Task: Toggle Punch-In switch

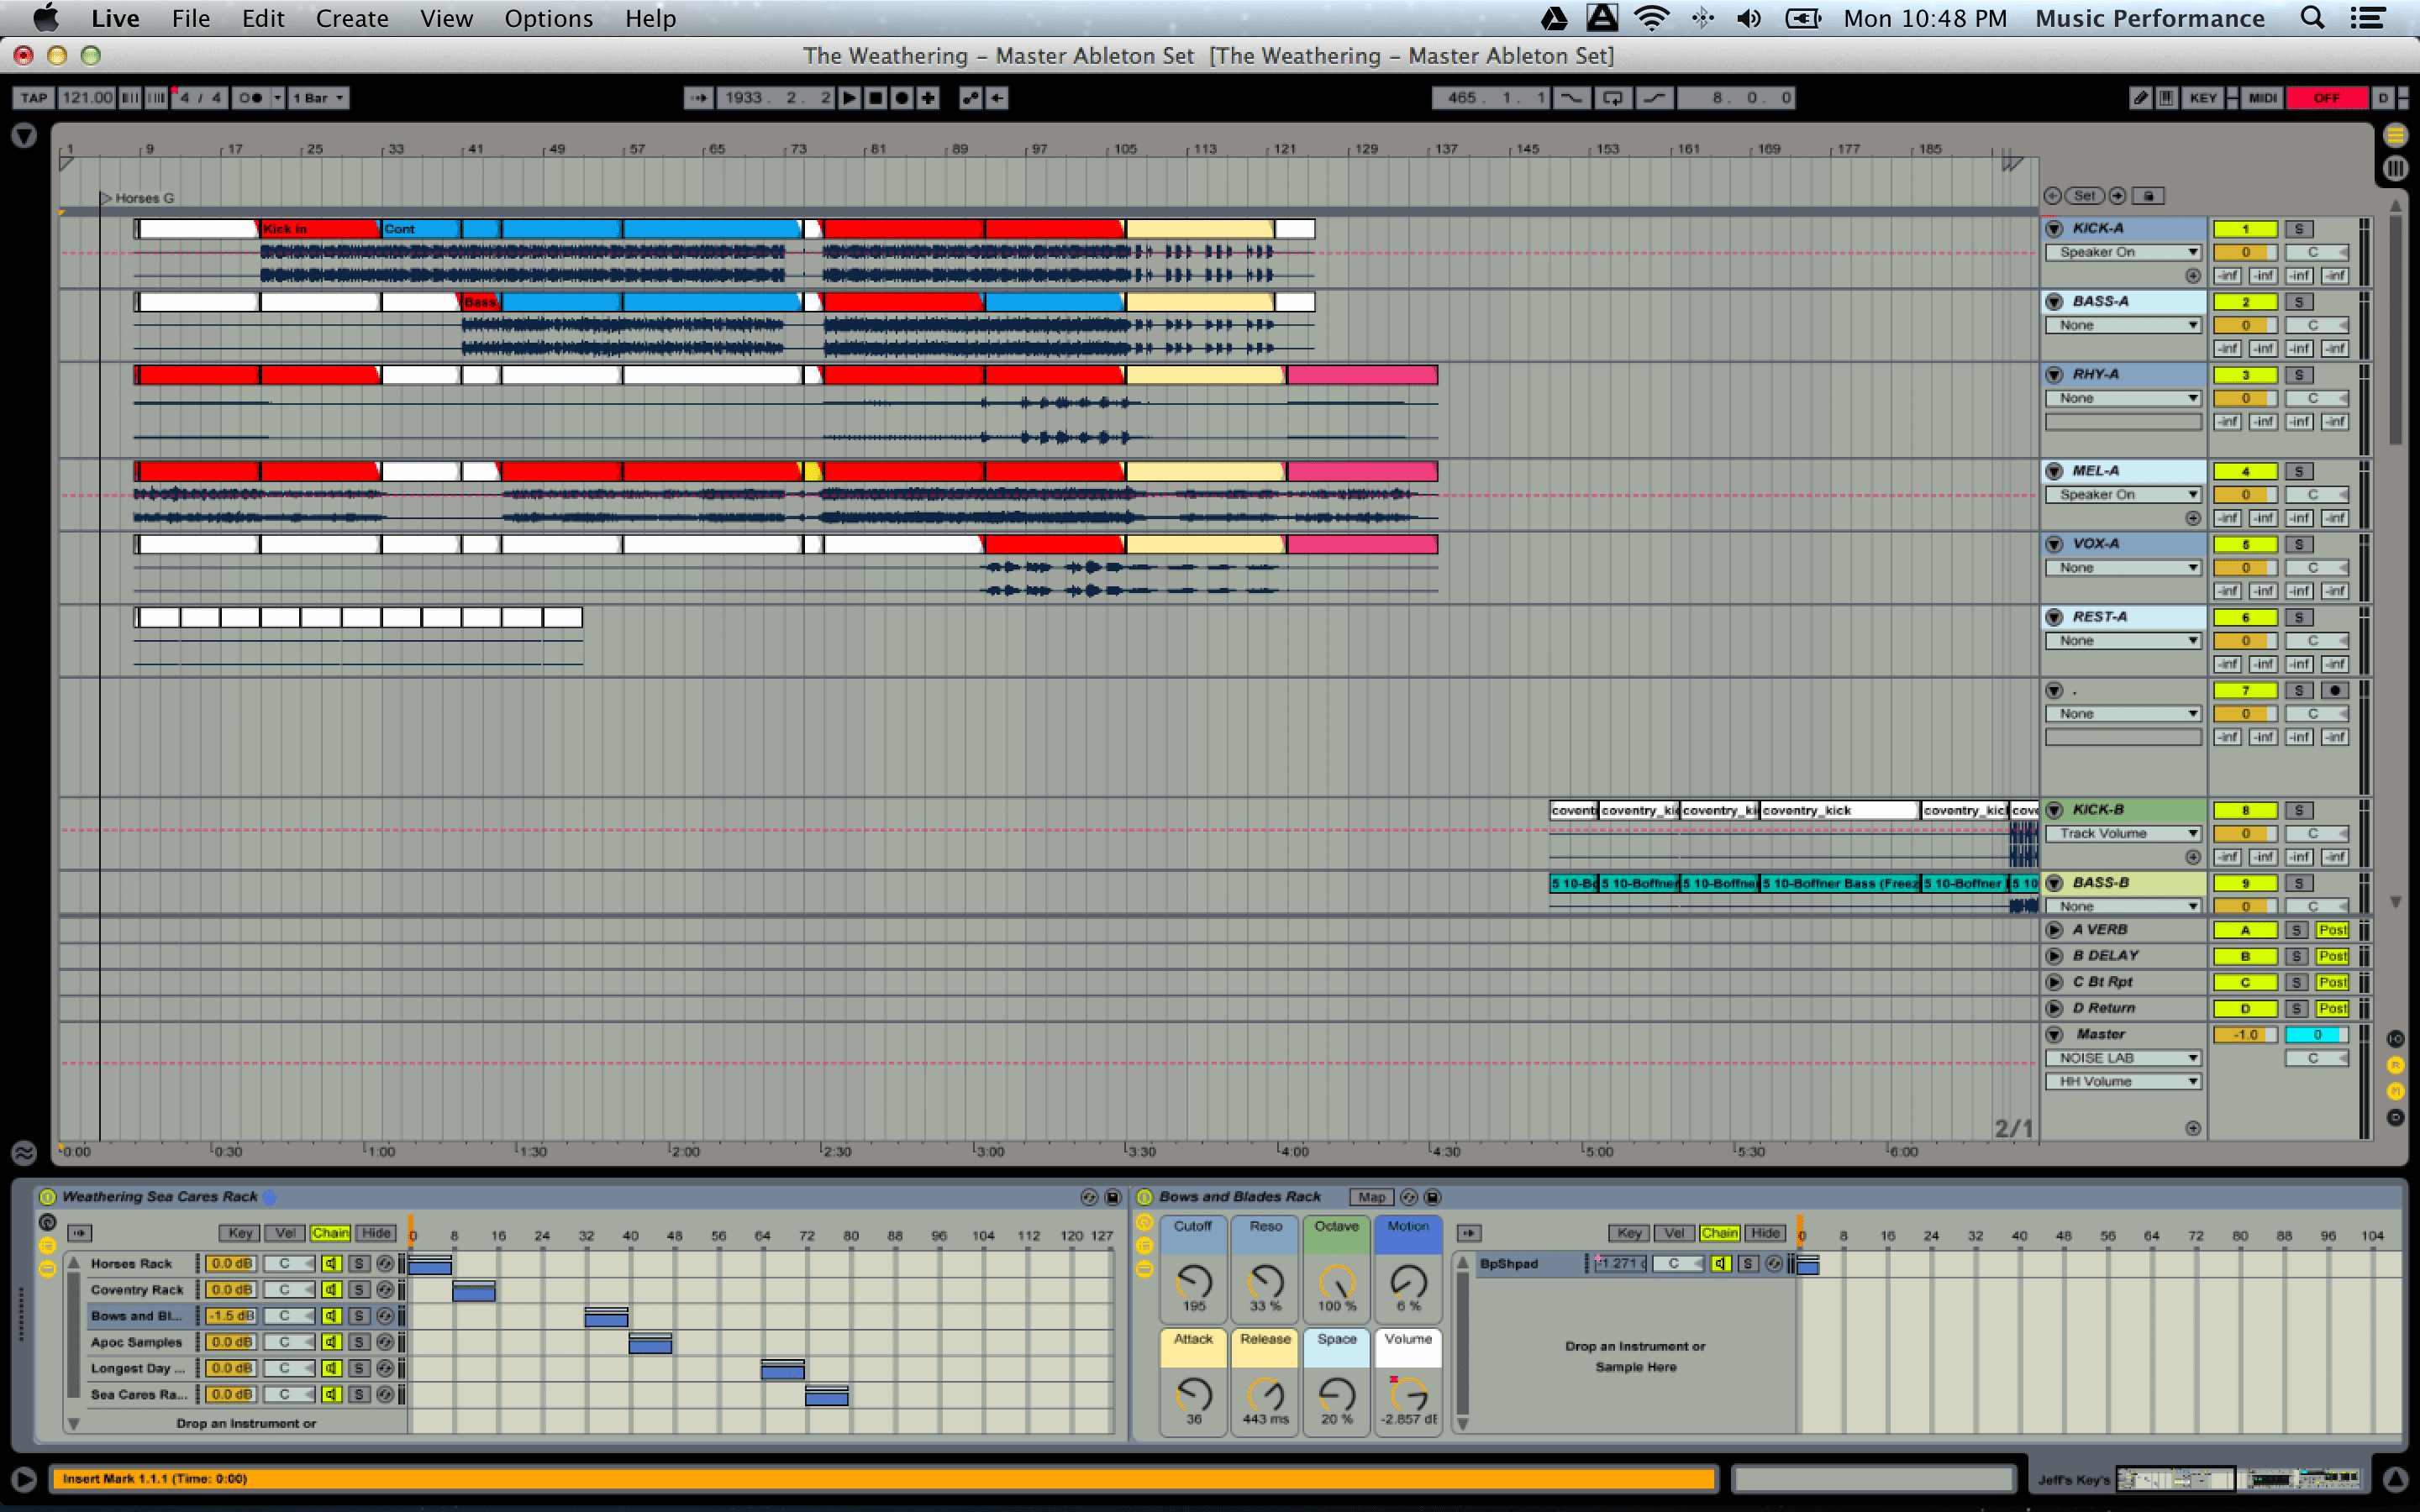Action: 1572,97
